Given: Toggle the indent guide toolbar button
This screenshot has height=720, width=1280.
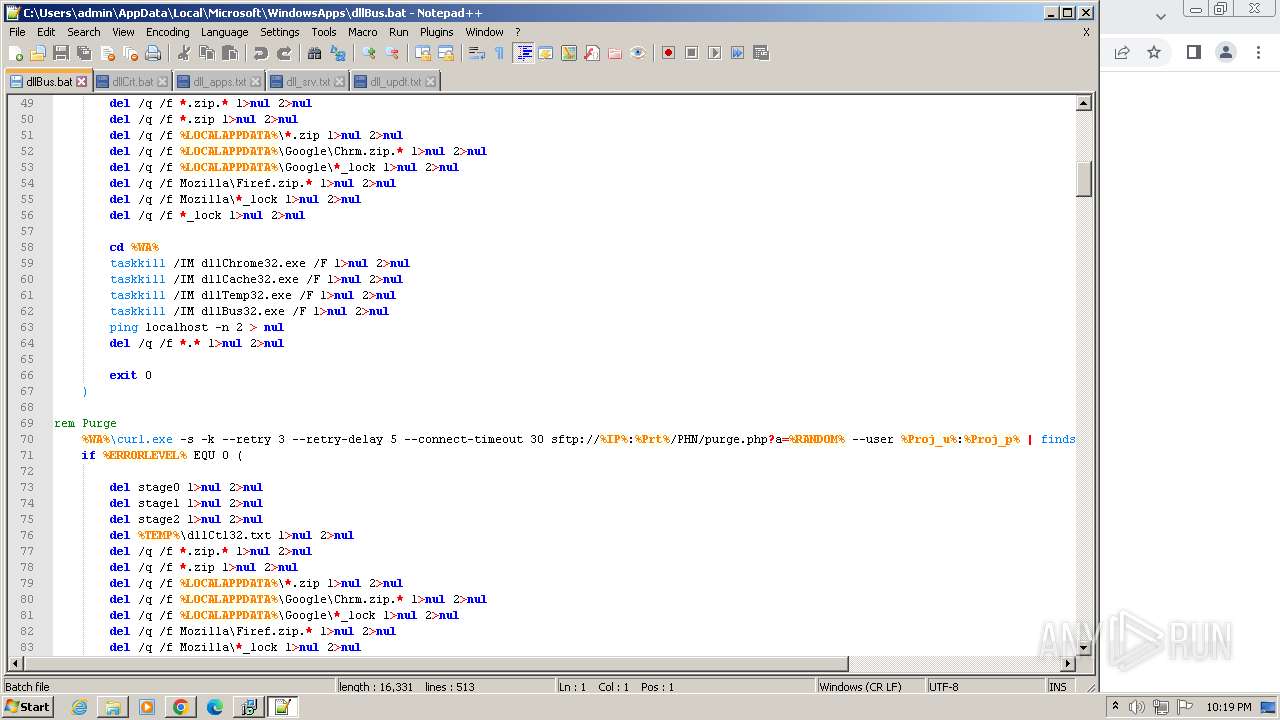Looking at the screenshot, I should click(523, 53).
